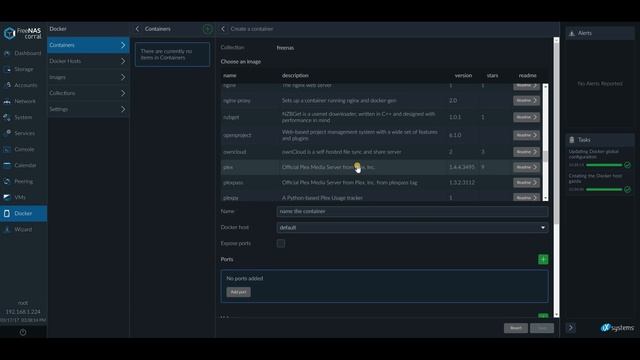Screen dimensions: 640x360
Task: Add a port with the green plus icon
Action: pos(543,259)
